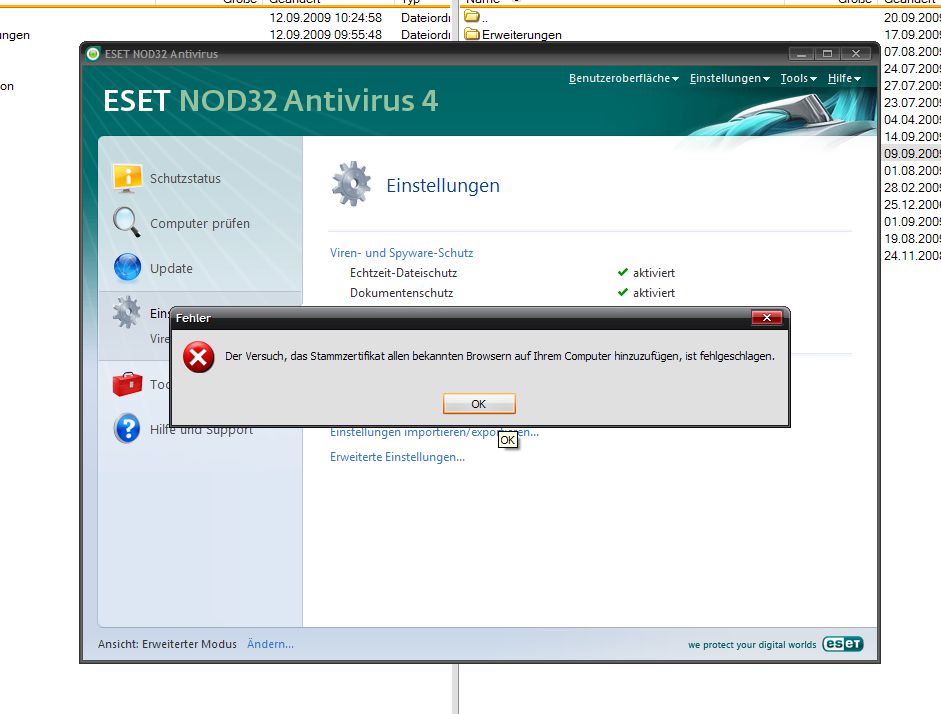This screenshot has height=714, width=941.
Task: Click Hilfe und Support sidebar label
Action: 201,430
